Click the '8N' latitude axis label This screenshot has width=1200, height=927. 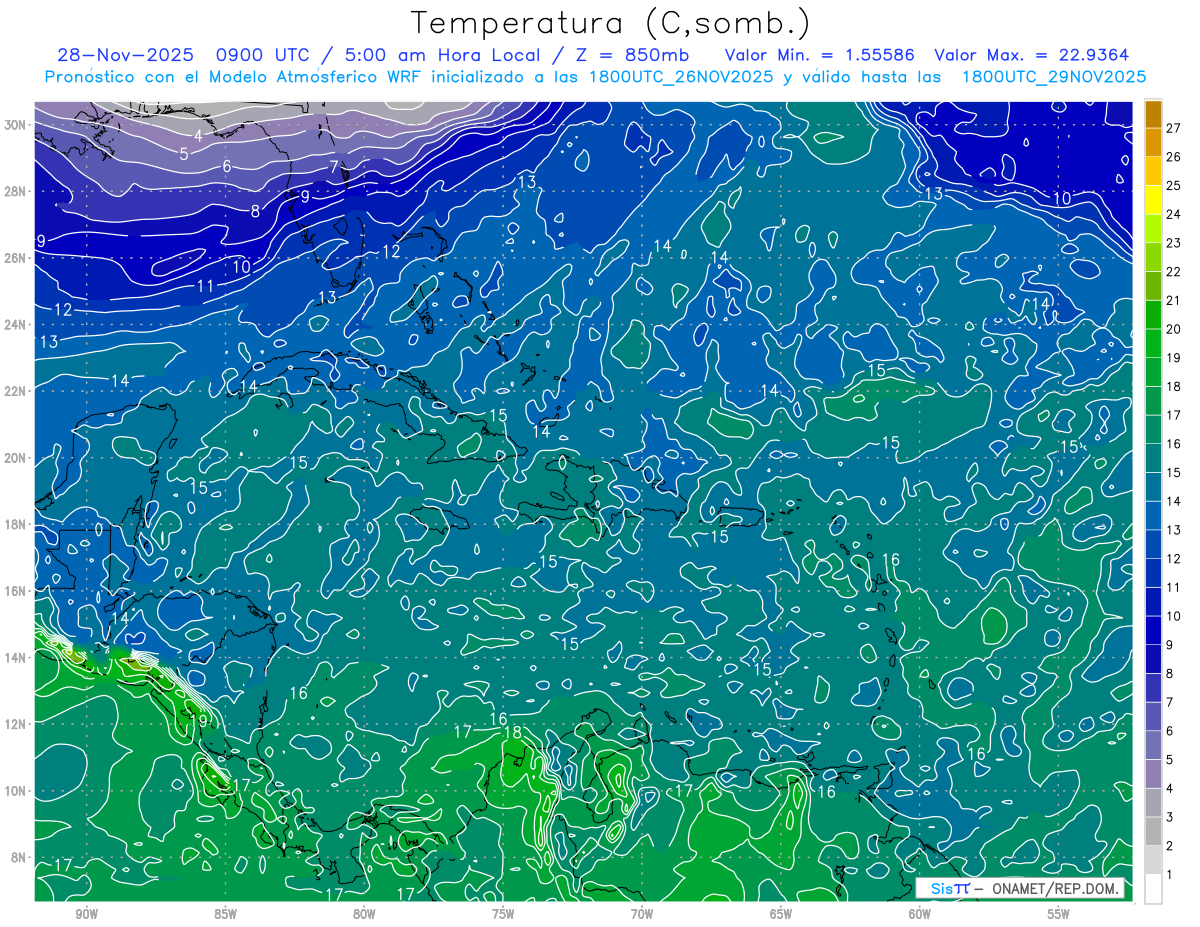20,857
